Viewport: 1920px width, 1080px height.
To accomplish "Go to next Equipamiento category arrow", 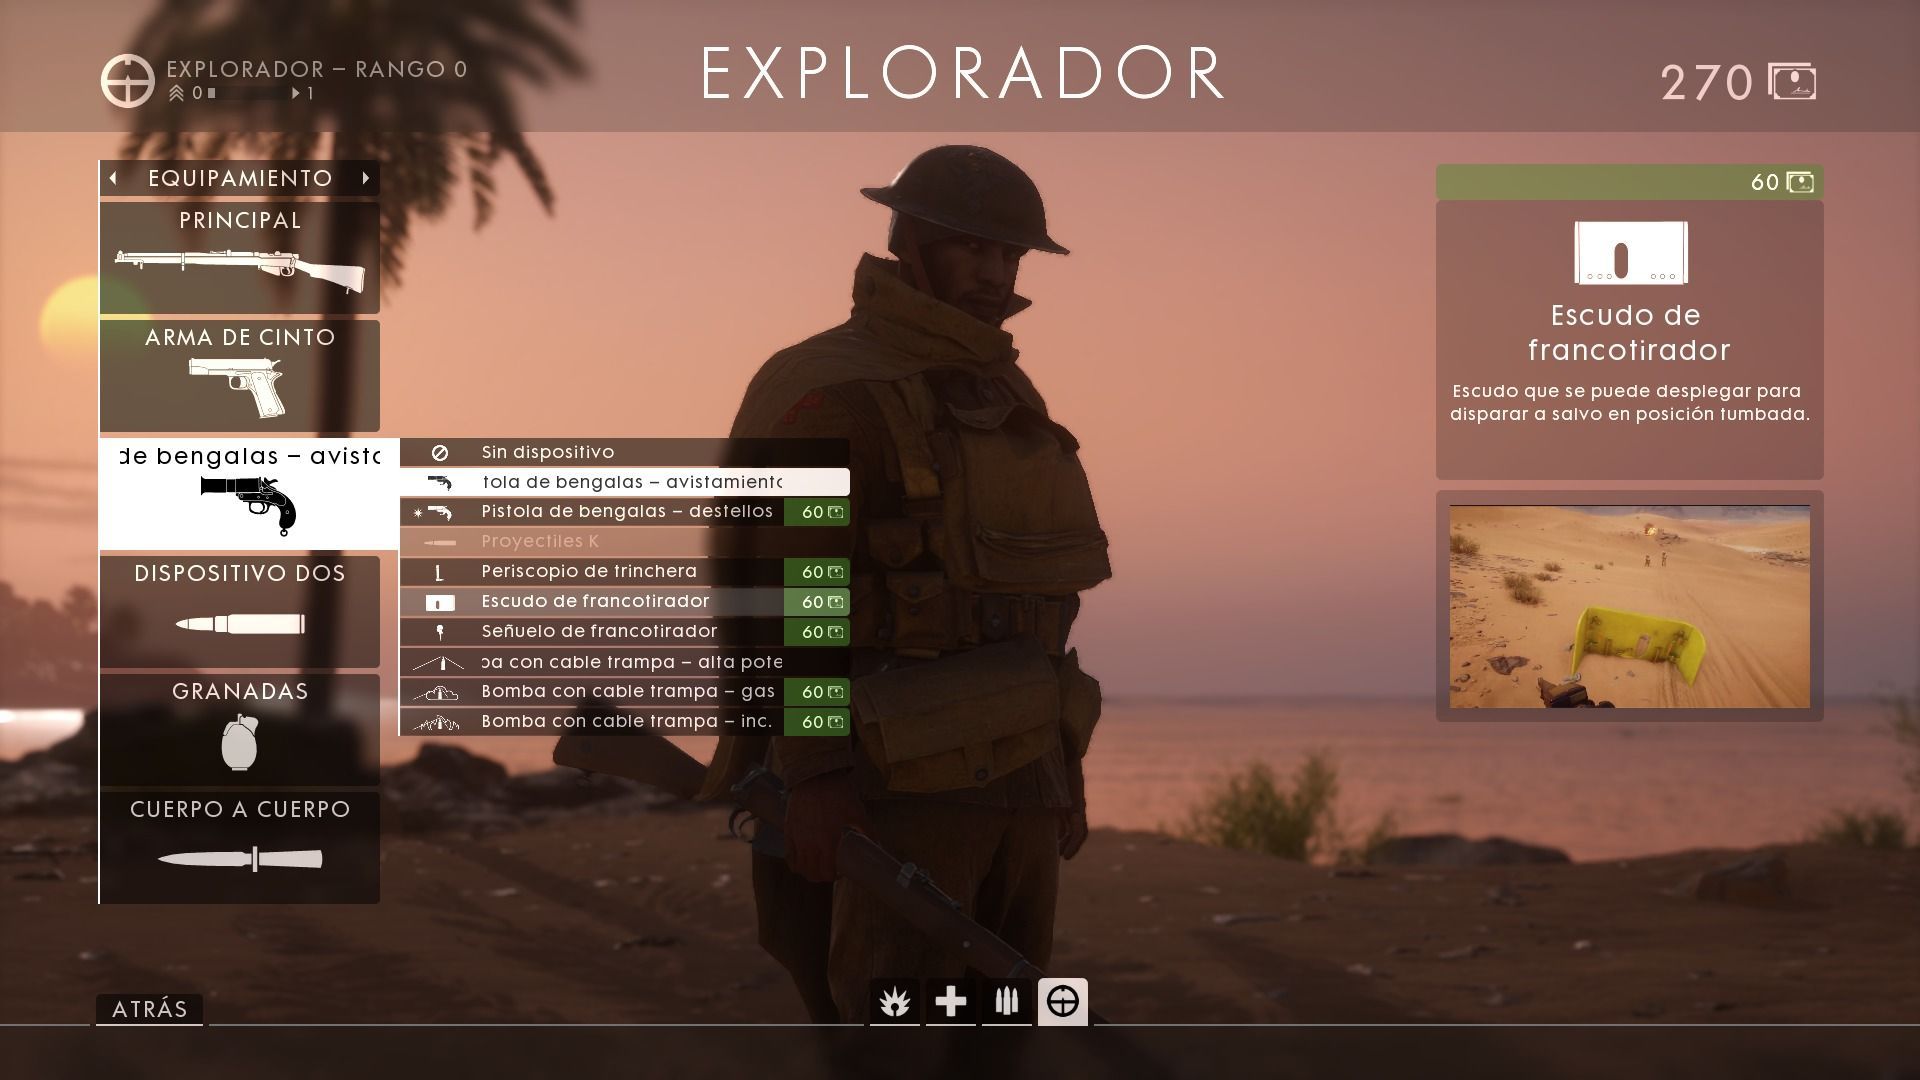I will pos(366,178).
